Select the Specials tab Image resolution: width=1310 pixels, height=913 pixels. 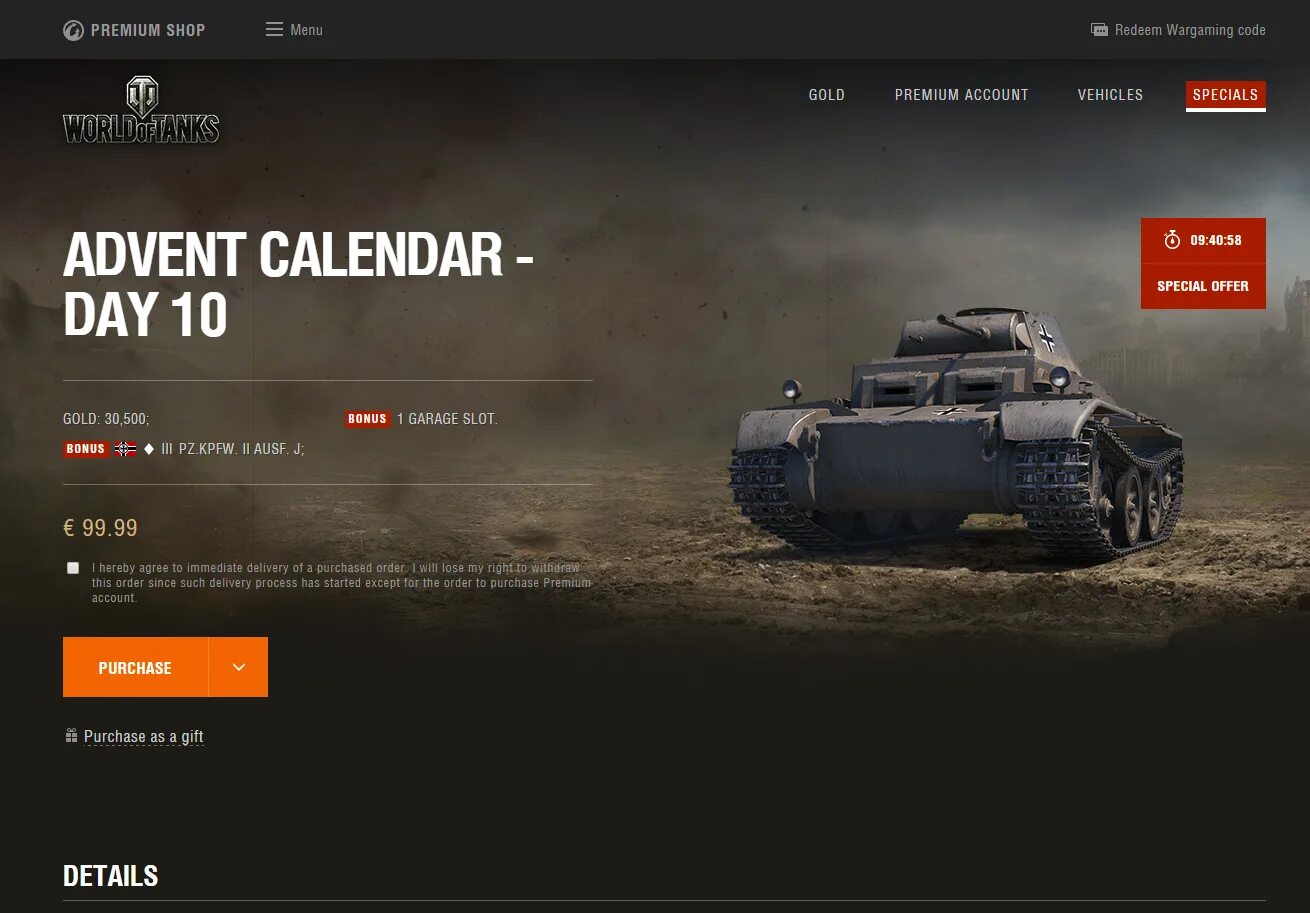click(x=1226, y=95)
